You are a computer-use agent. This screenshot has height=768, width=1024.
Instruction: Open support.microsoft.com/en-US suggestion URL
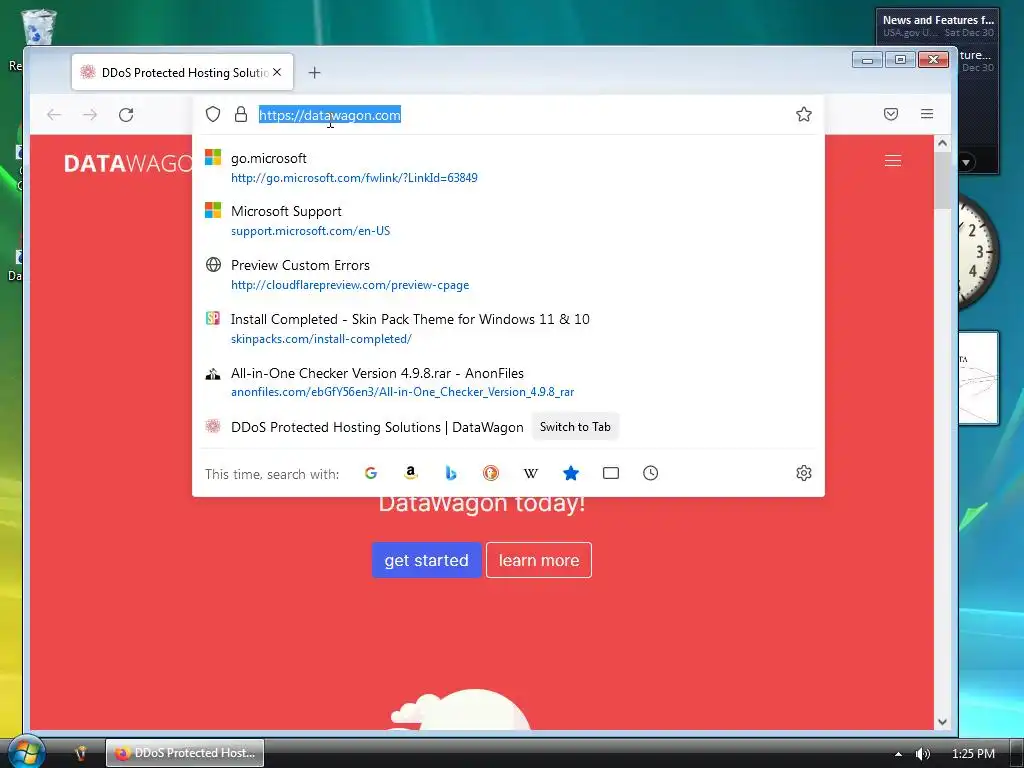[x=310, y=231]
